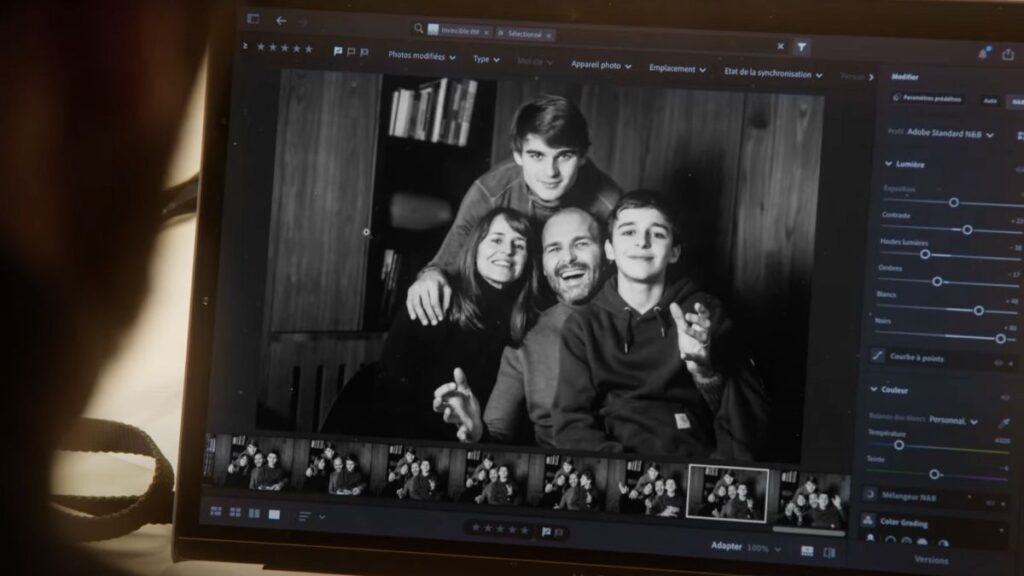Open the Appareil photo filter dropdown

(601, 66)
